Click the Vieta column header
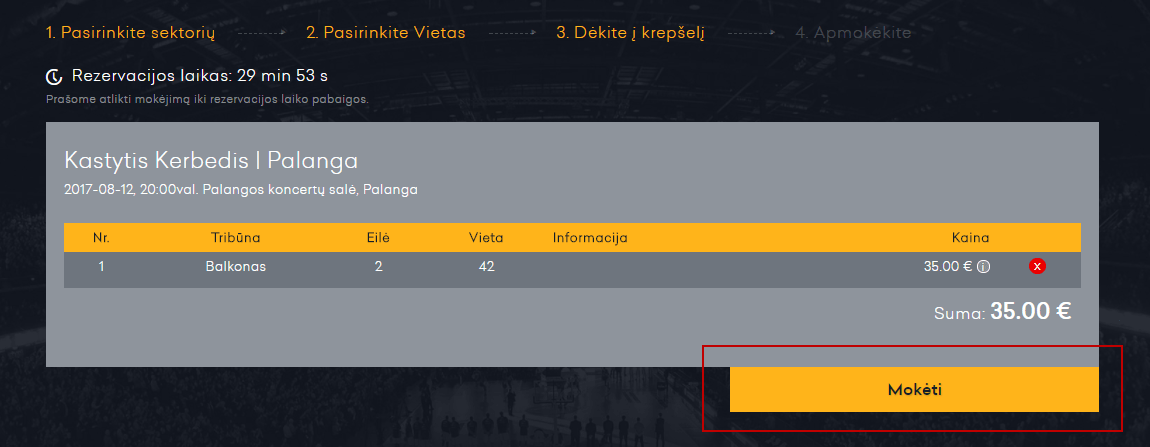This screenshot has width=1150, height=447. (x=486, y=238)
